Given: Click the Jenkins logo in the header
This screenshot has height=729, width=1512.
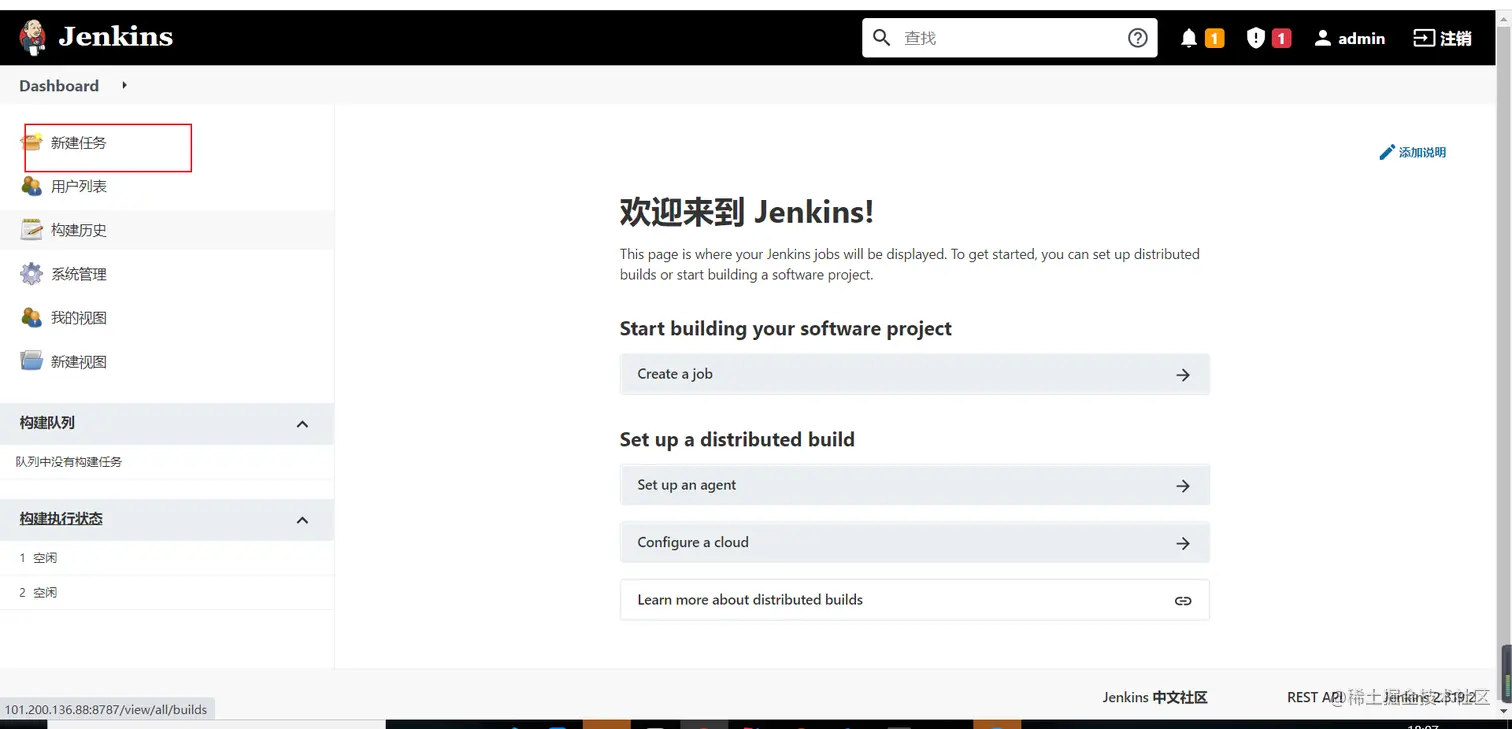Looking at the screenshot, I should 96,37.
